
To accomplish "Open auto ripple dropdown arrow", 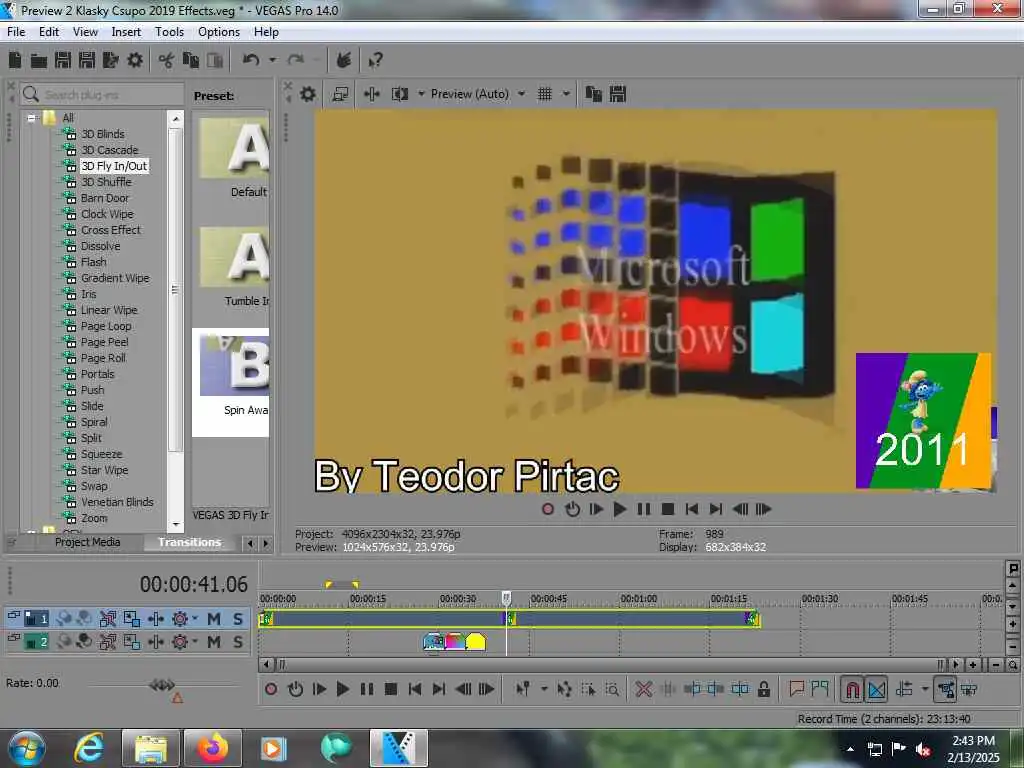I will [x=925, y=689].
